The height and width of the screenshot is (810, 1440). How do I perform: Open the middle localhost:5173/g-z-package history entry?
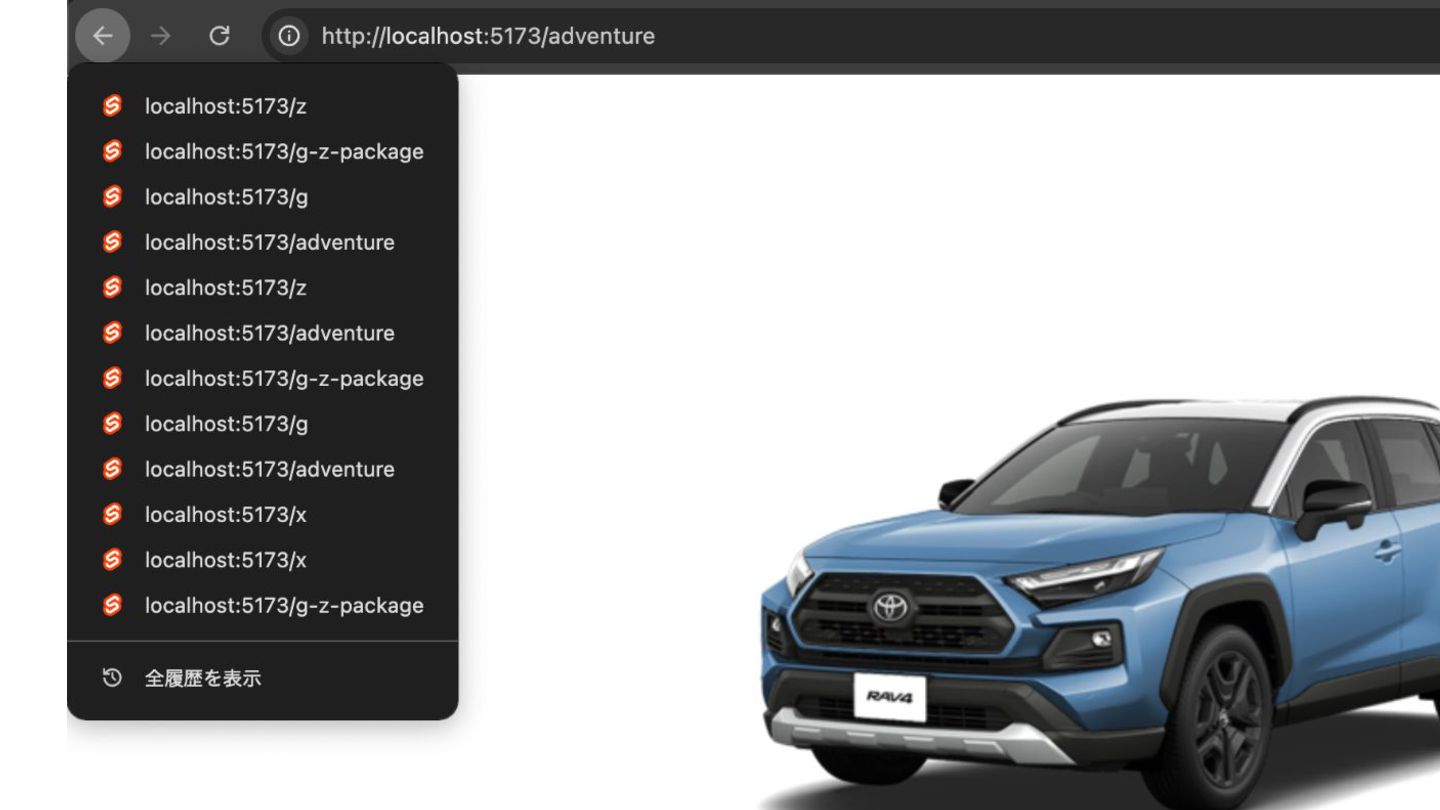click(262, 378)
